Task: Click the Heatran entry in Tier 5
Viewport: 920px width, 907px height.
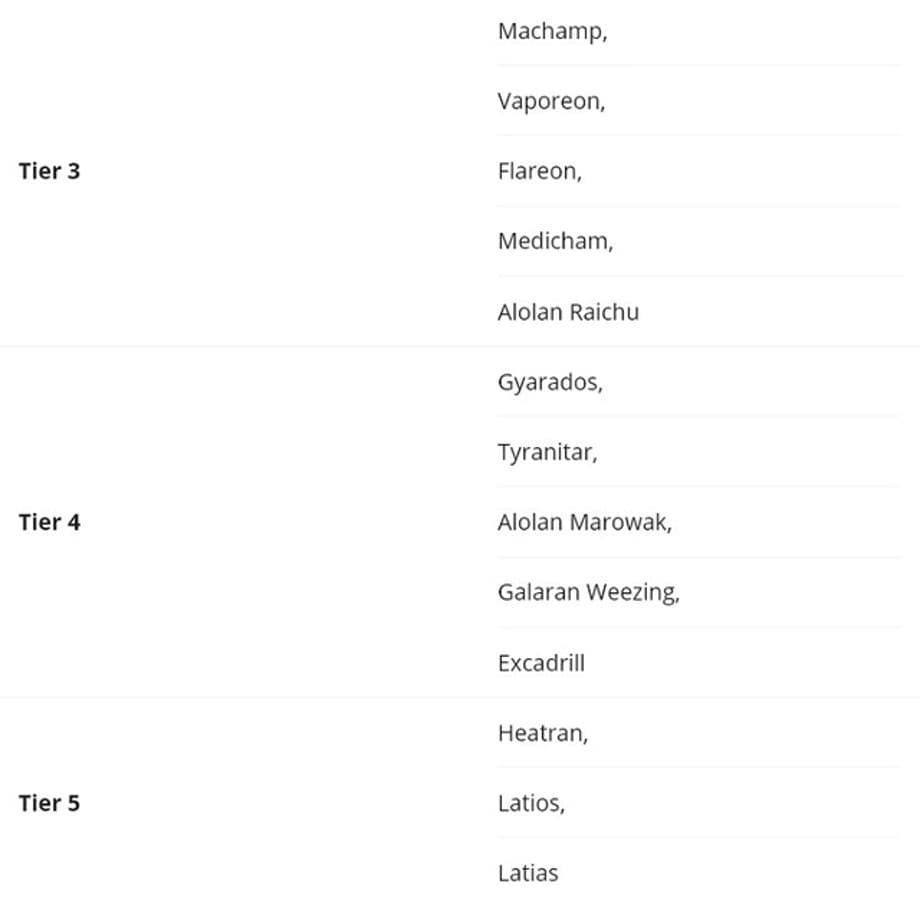Action: click(x=542, y=733)
